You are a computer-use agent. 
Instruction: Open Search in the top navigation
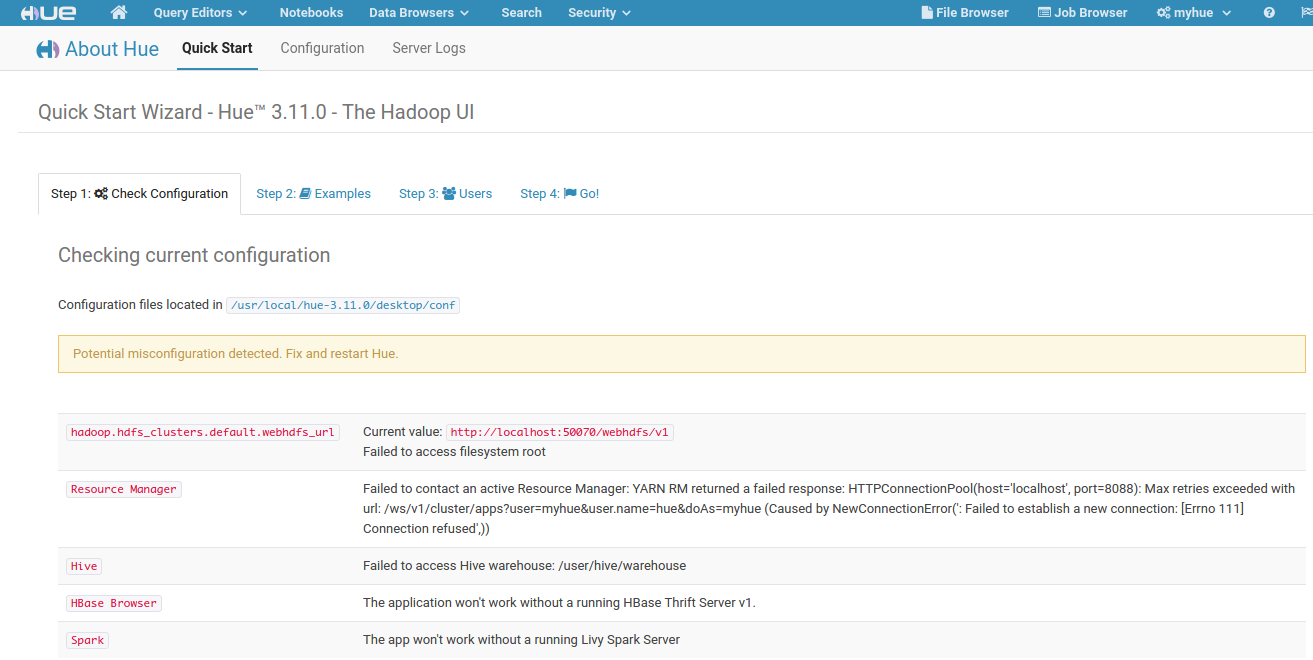pyautogui.click(x=521, y=13)
